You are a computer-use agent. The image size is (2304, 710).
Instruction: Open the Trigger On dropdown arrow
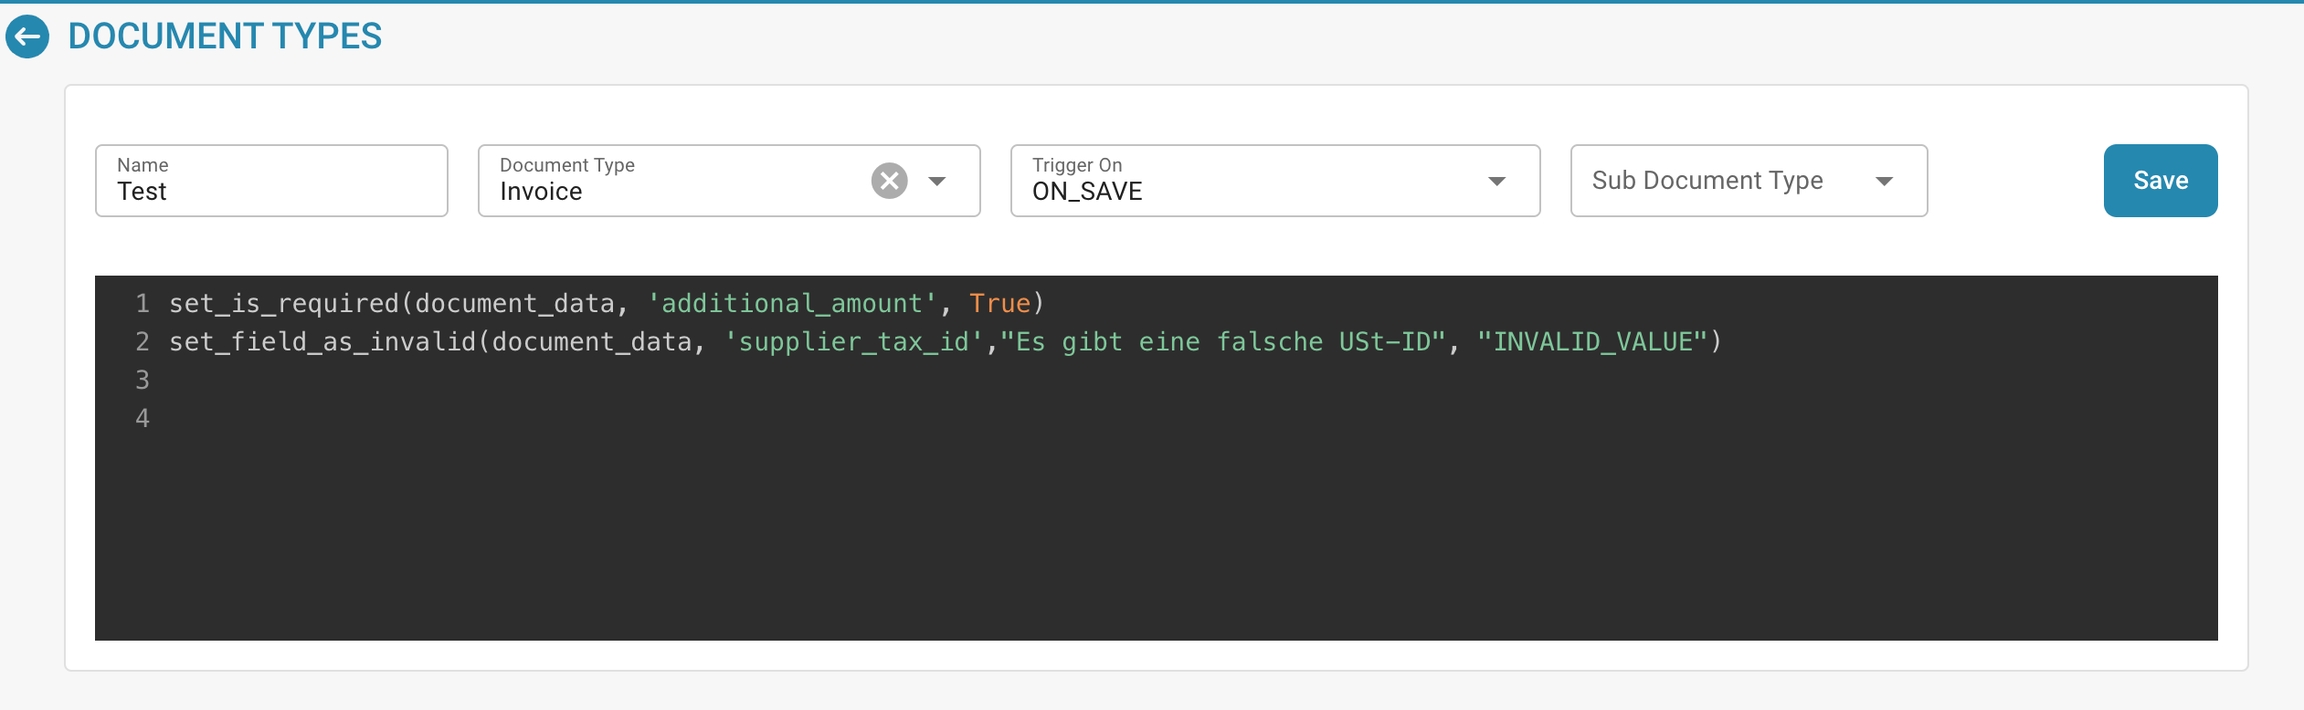pos(1496,181)
